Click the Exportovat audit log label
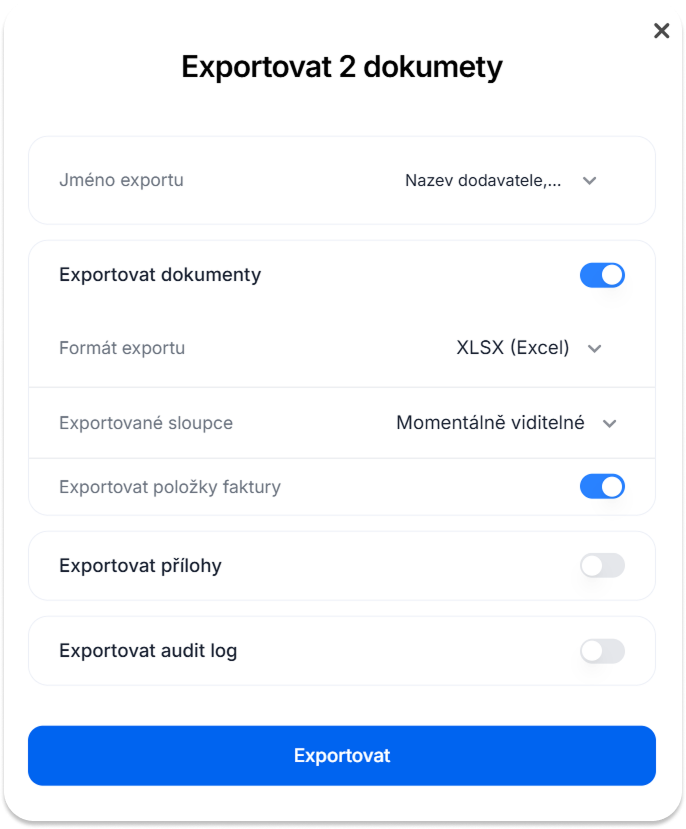The height and width of the screenshot is (829, 686). (x=148, y=651)
